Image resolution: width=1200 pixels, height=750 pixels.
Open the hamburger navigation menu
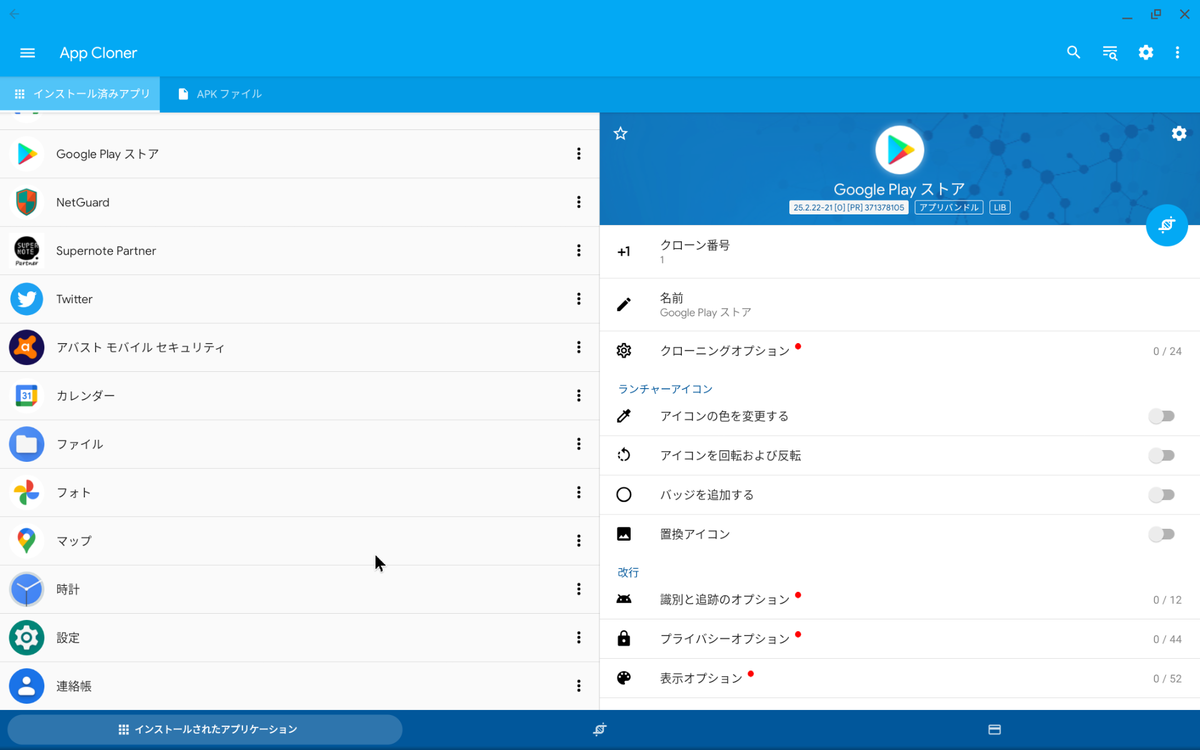[x=27, y=53]
